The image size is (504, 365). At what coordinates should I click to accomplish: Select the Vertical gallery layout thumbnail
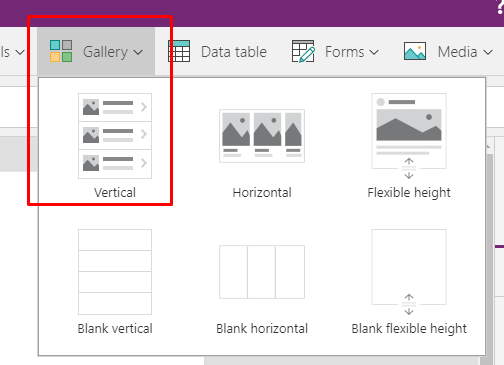[115, 136]
